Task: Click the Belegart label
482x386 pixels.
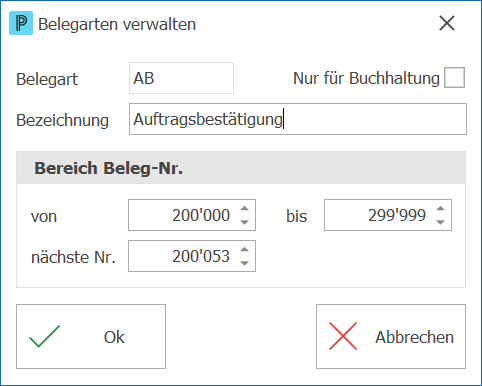Action: pos(47,80)
